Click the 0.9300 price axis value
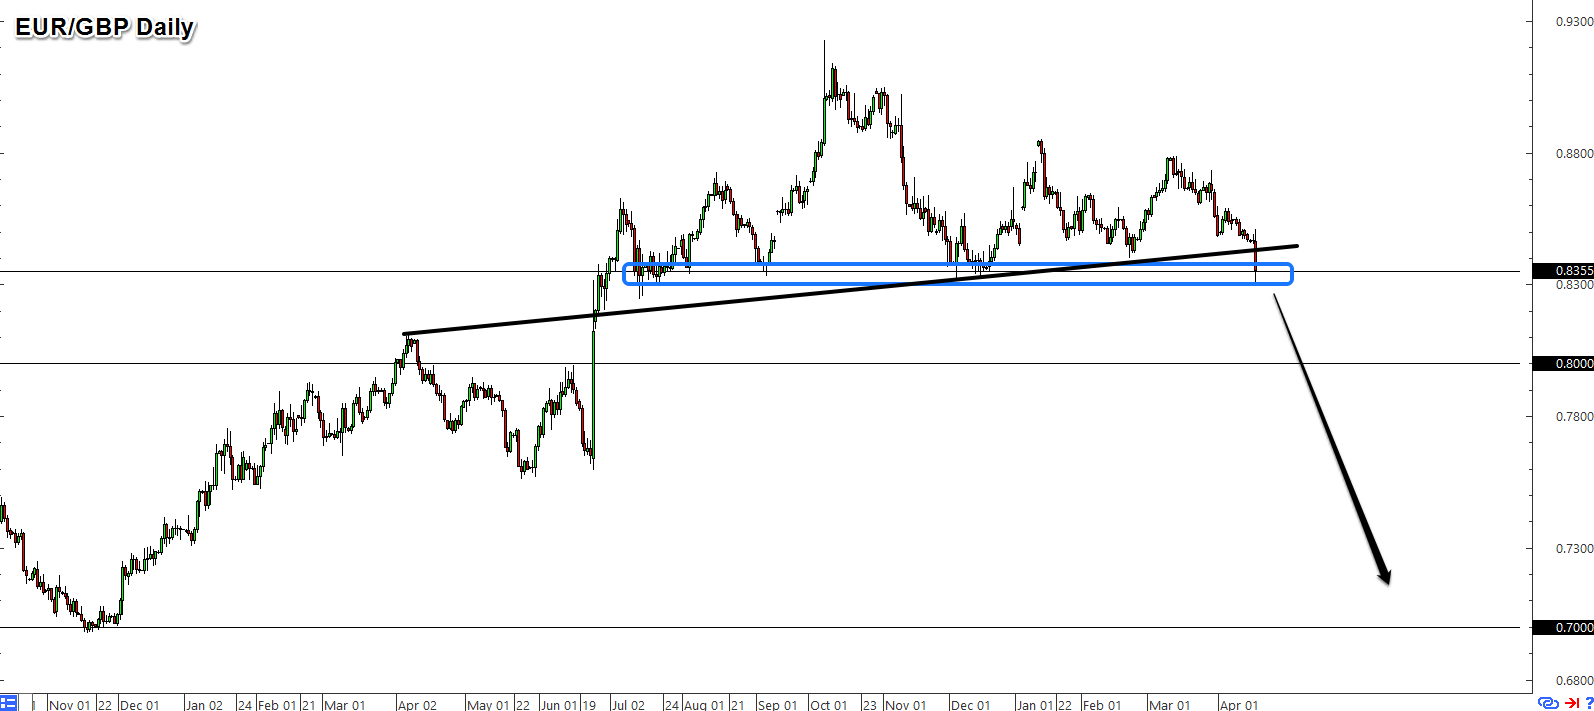This screenshot has width=1594, height=711. pyautogui.click(x=1575, y=21)
